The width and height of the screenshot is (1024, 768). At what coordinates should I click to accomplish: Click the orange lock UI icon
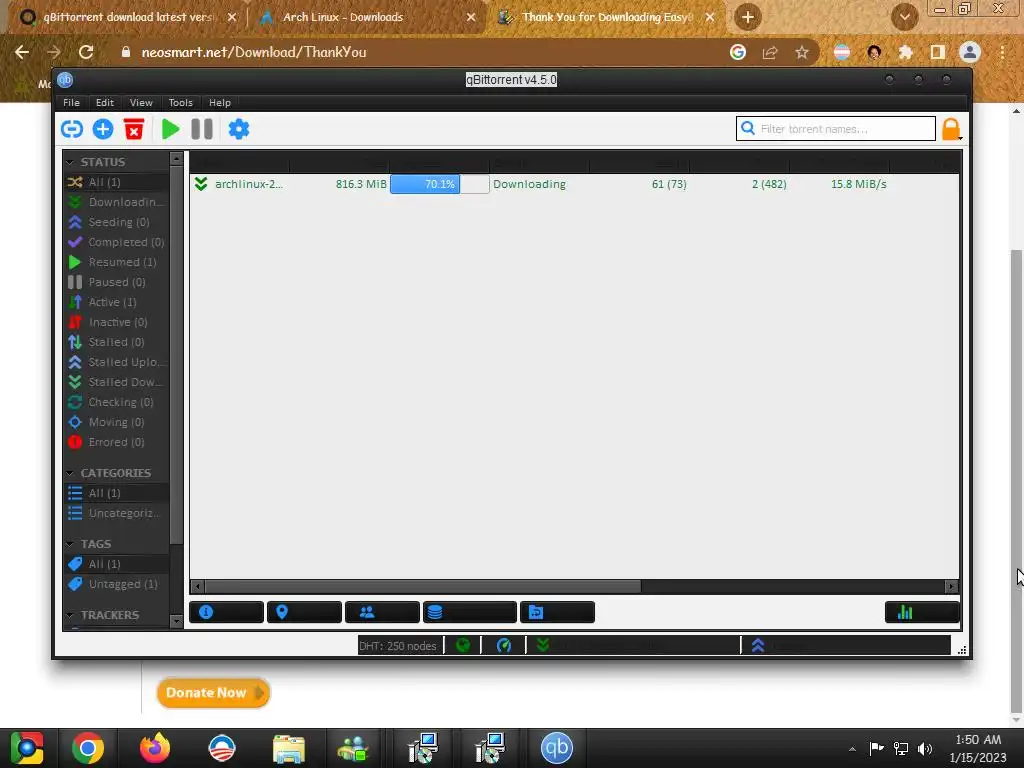click(951, 129)
